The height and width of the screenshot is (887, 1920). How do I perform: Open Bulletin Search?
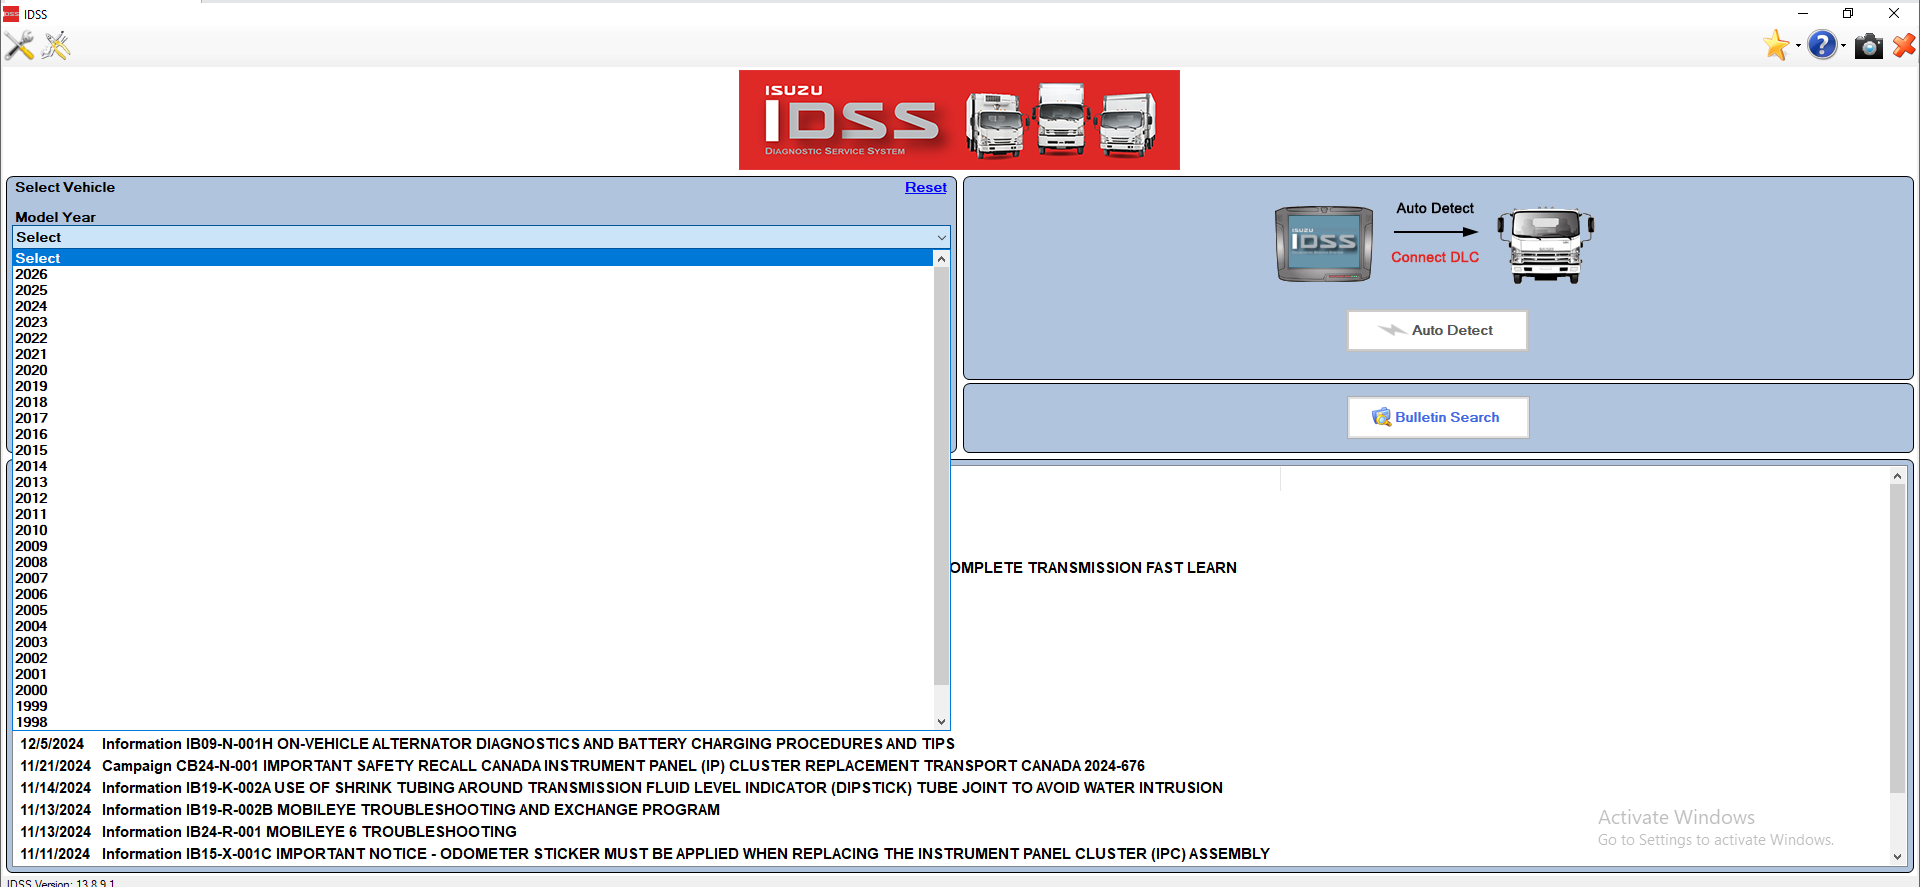[x=1438, y=417]
